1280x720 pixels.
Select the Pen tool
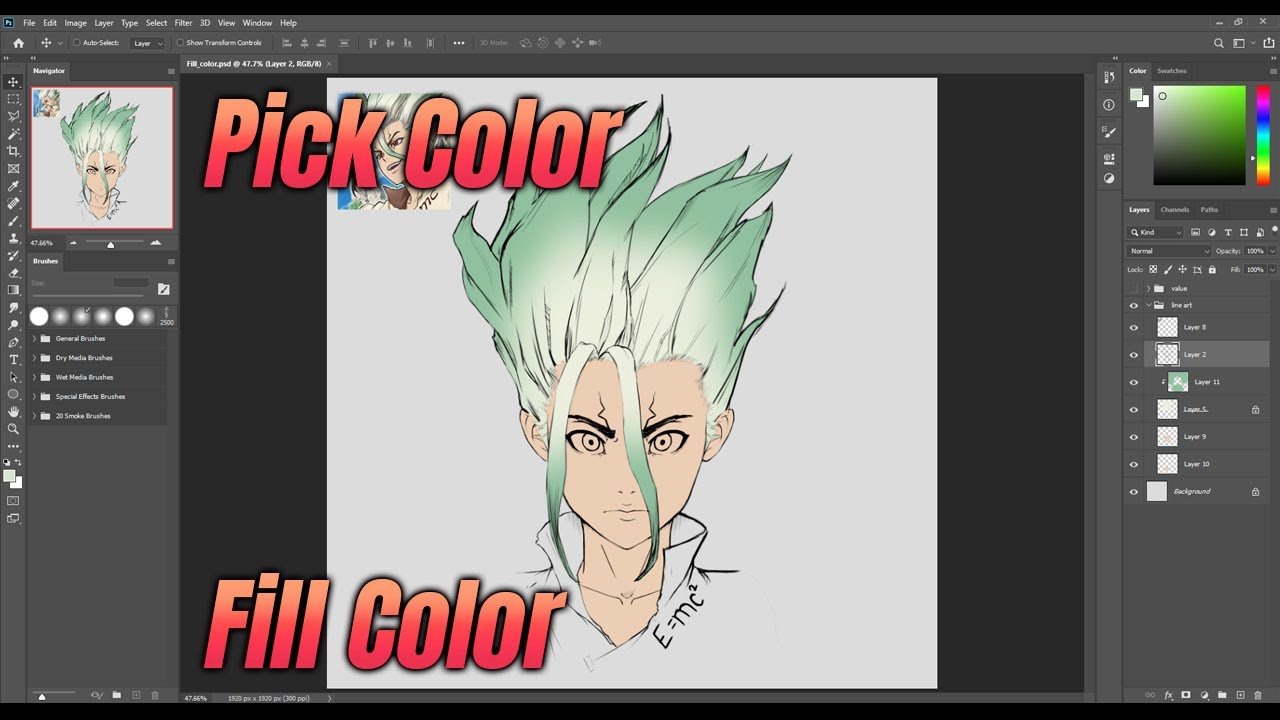pos(13,342)
